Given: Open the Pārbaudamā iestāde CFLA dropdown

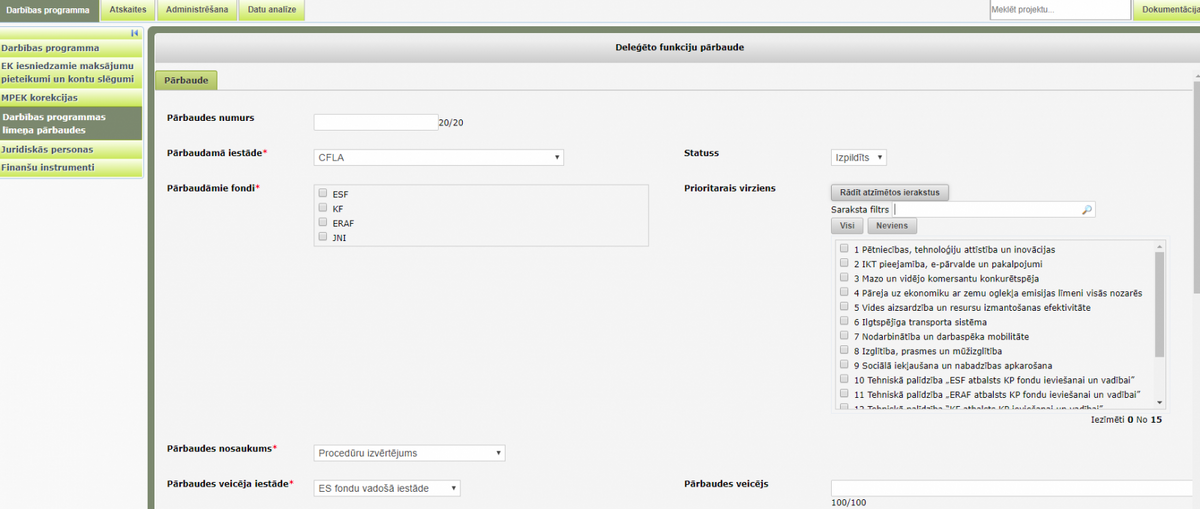Looking at the screenshot, I should click(439, 157).
